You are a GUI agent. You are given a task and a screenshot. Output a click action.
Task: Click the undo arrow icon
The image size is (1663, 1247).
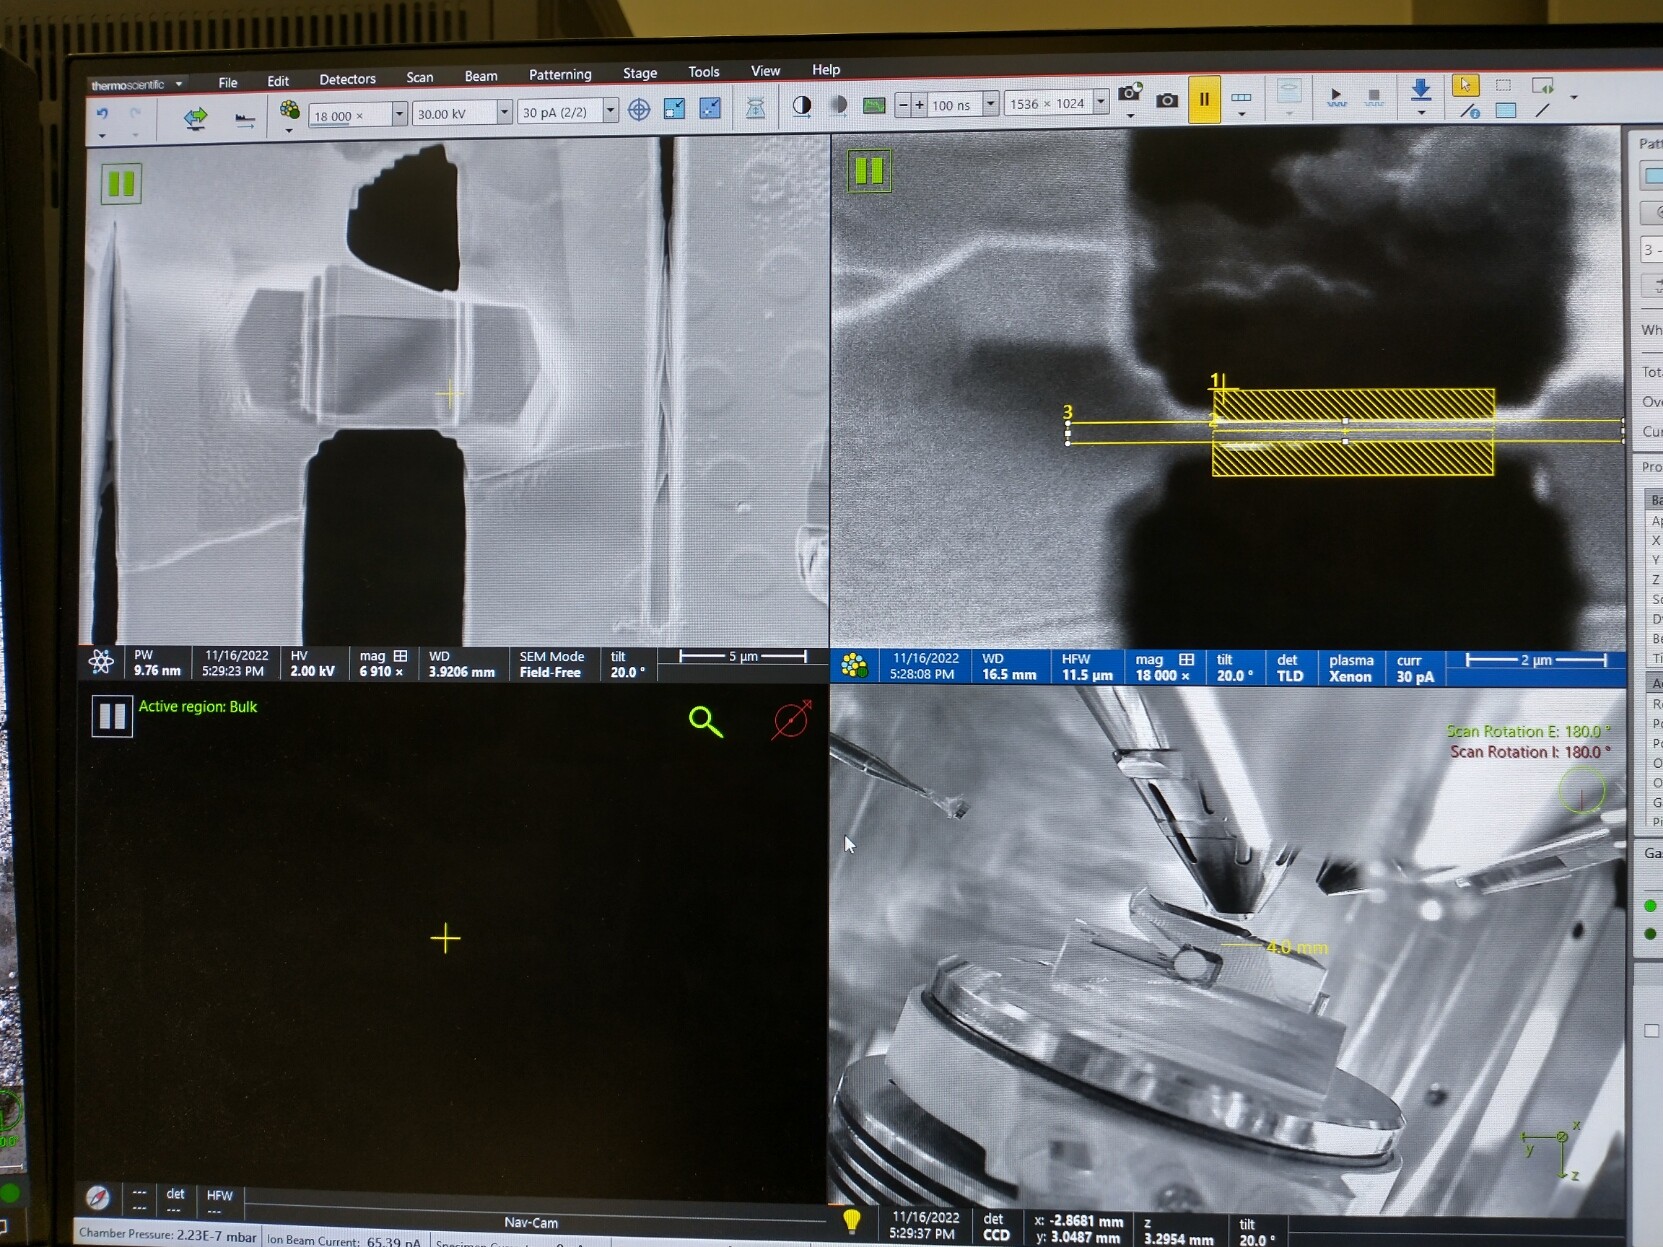point(102,115)
